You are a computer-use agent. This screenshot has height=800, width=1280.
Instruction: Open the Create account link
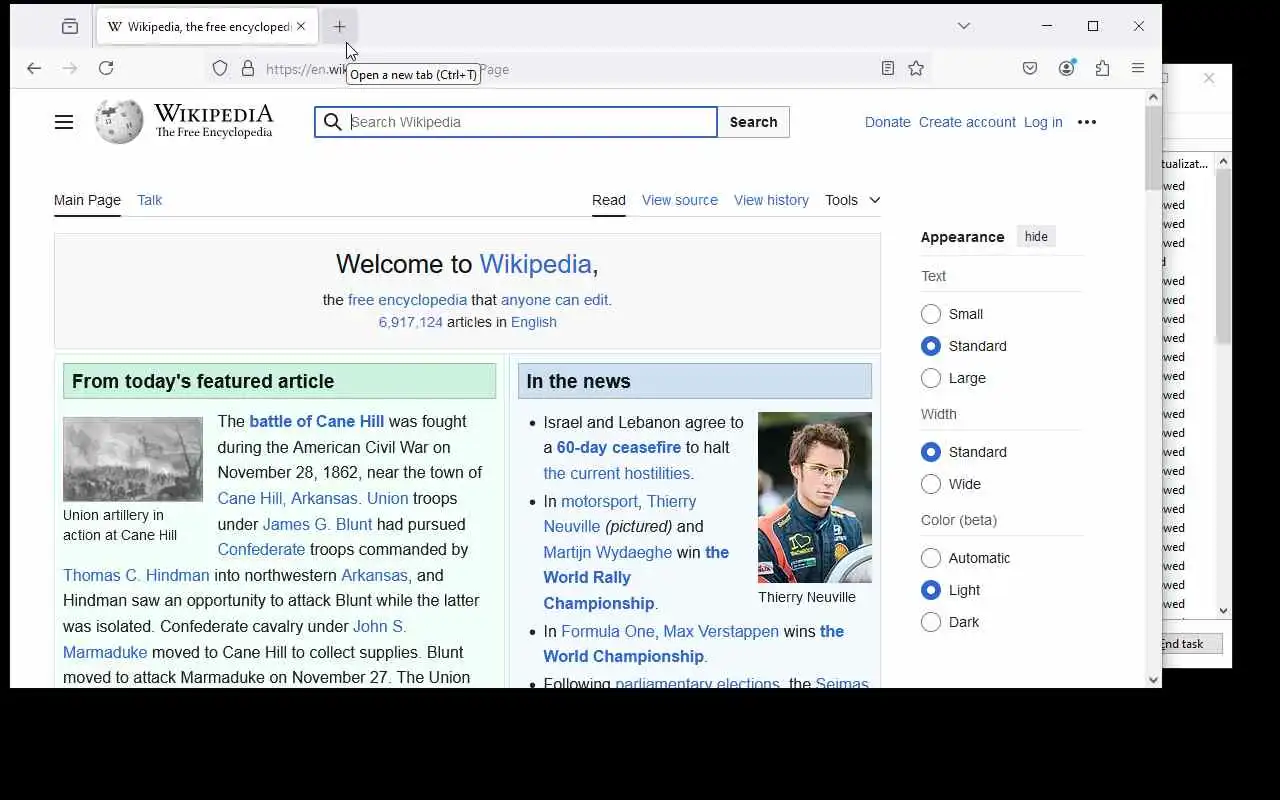pos(967,122)
